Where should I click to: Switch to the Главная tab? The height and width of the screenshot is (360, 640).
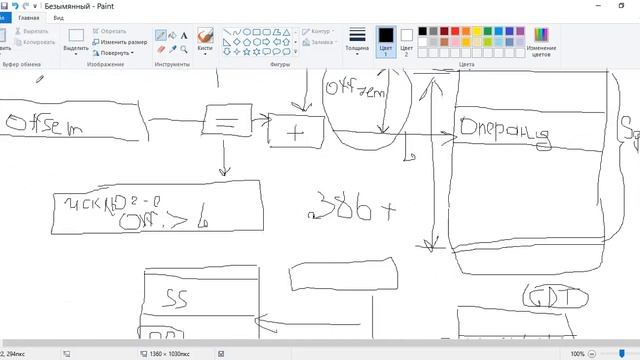(29, 18)
